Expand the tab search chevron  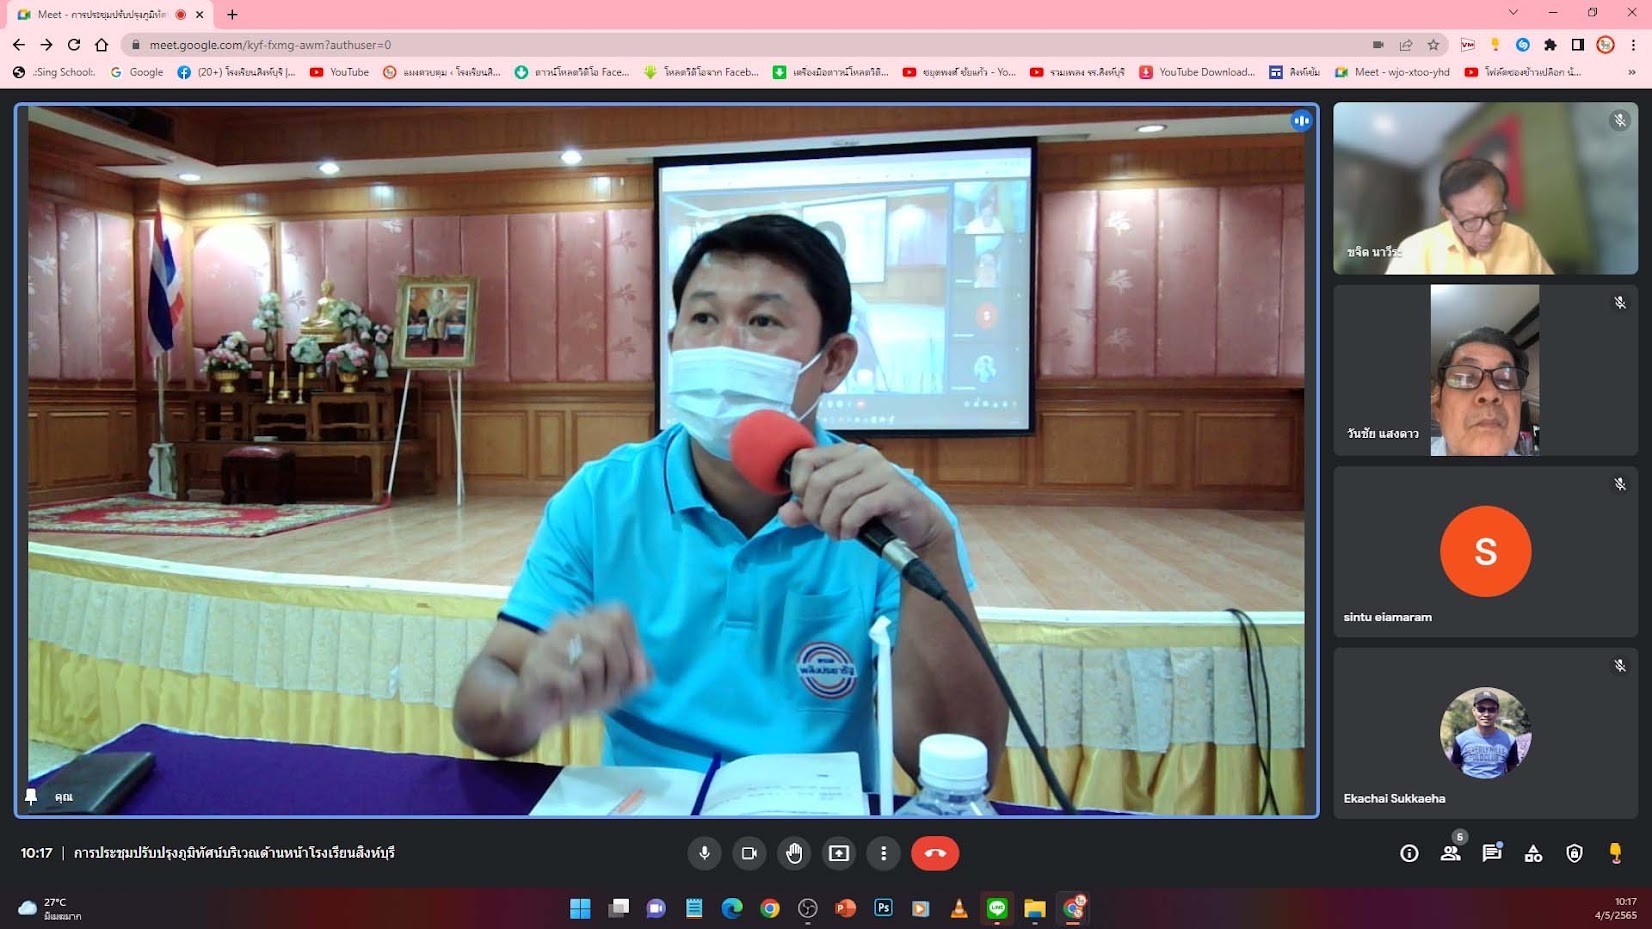pos(1513,13)
